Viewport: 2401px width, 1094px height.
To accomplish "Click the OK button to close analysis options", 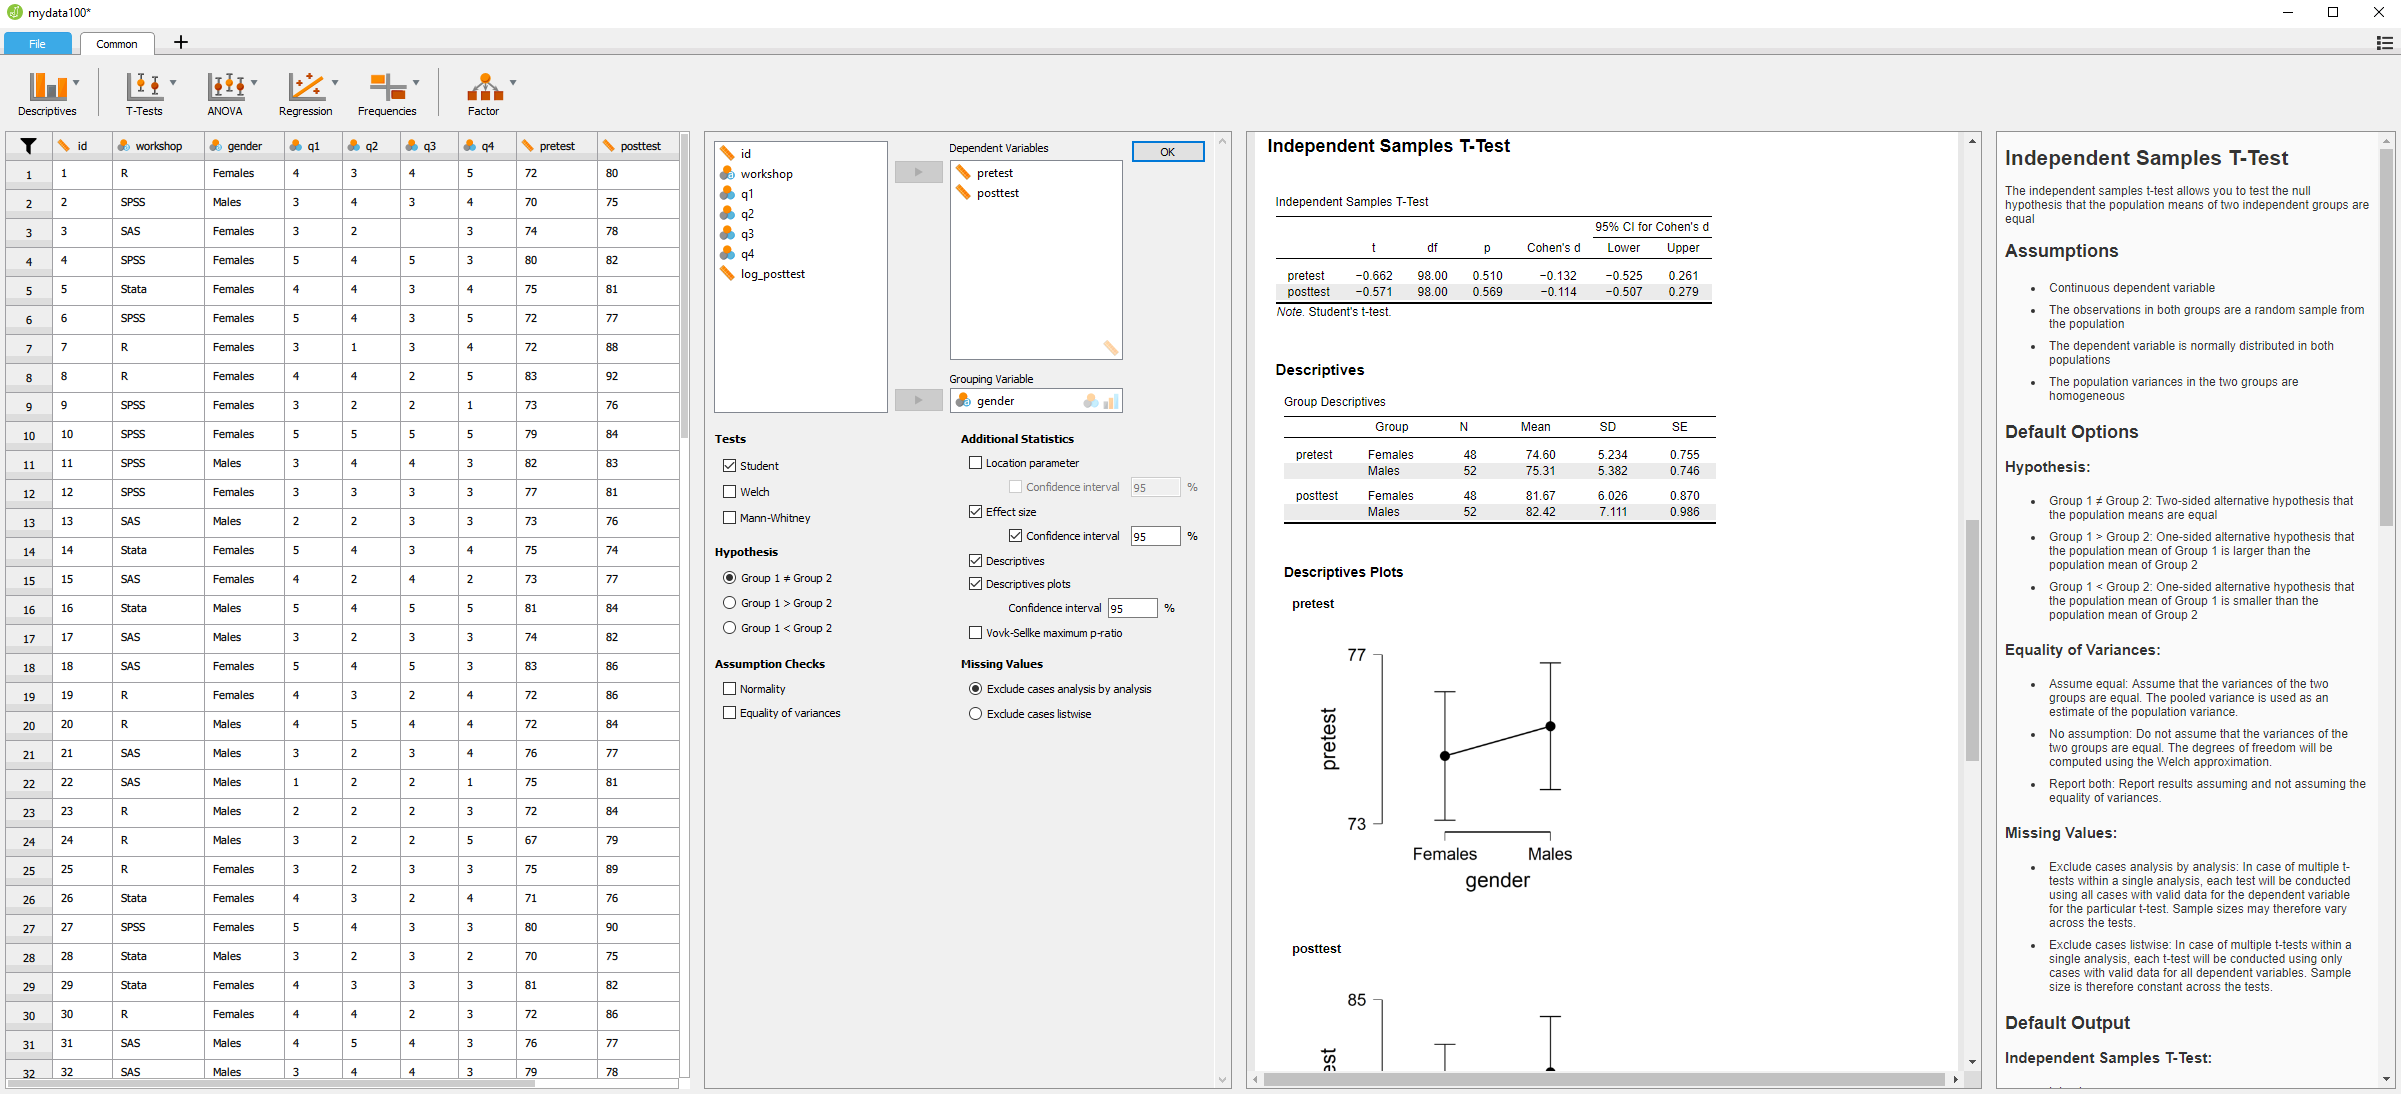I will (x=1167, y=151).
